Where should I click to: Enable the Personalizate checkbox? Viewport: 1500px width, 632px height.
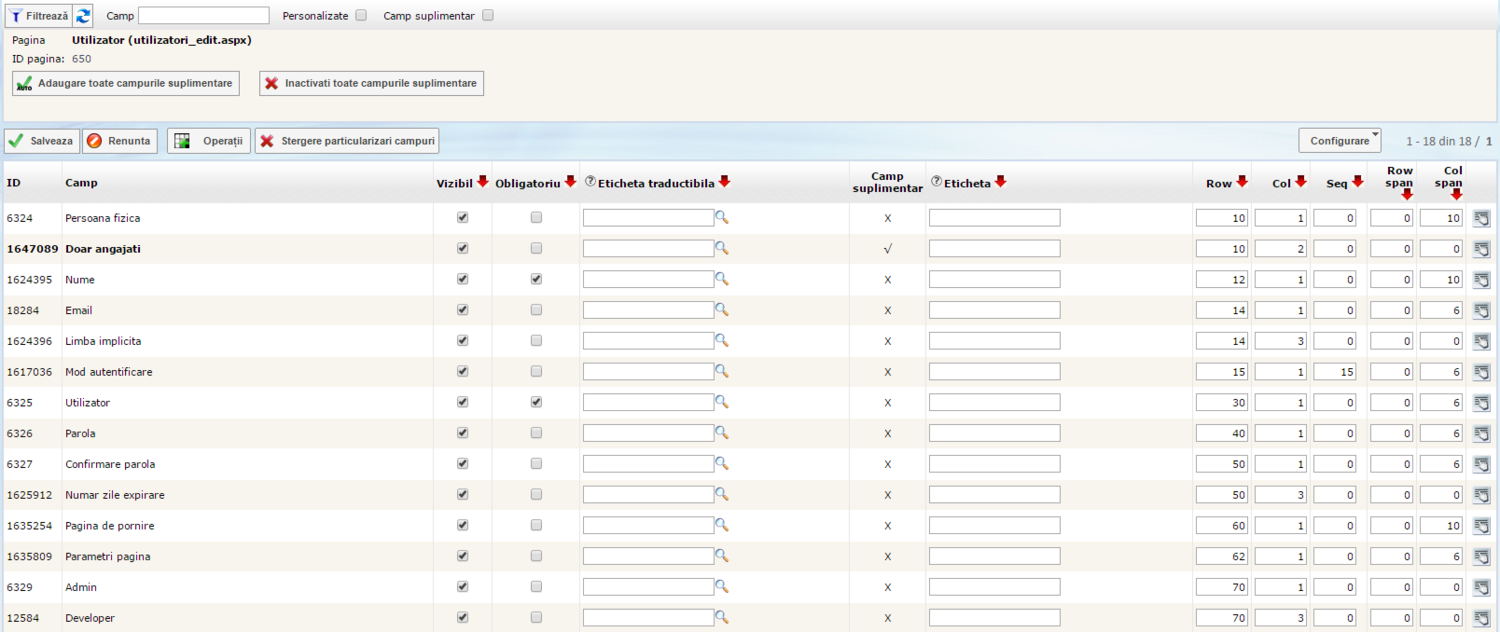tap(361, 16)
